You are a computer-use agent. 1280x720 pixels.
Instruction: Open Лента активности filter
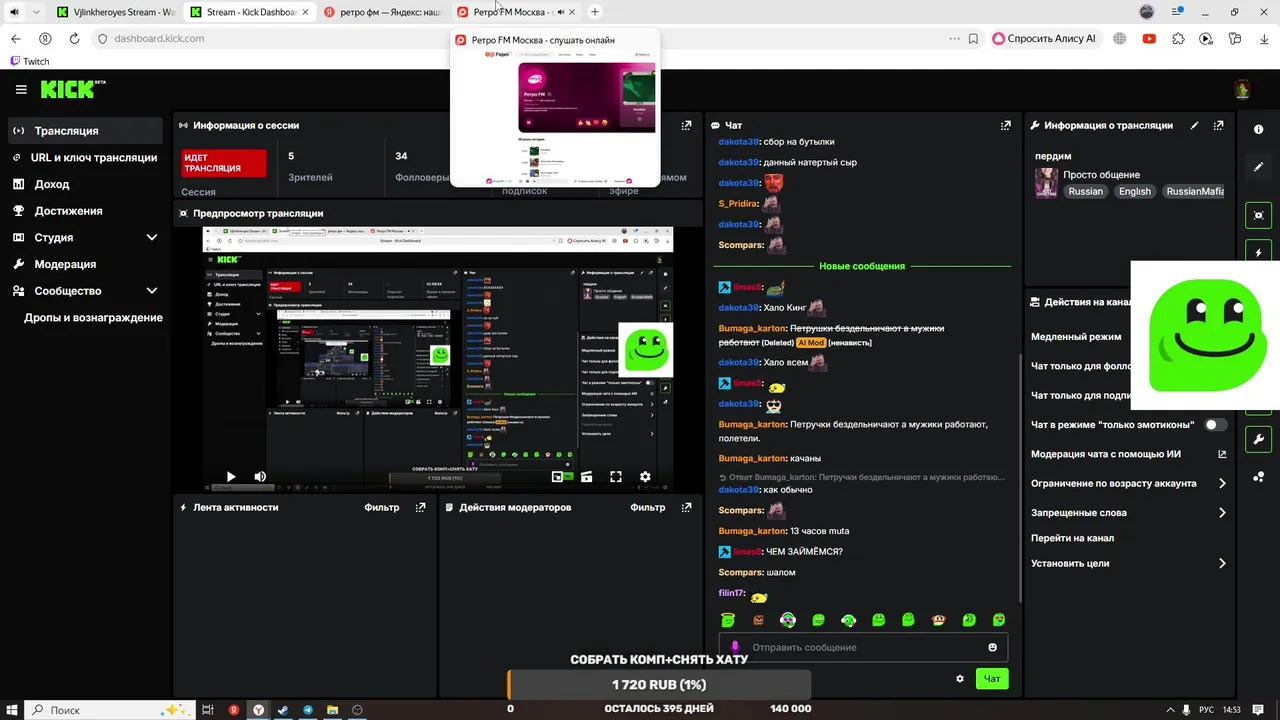coord(381,507)
